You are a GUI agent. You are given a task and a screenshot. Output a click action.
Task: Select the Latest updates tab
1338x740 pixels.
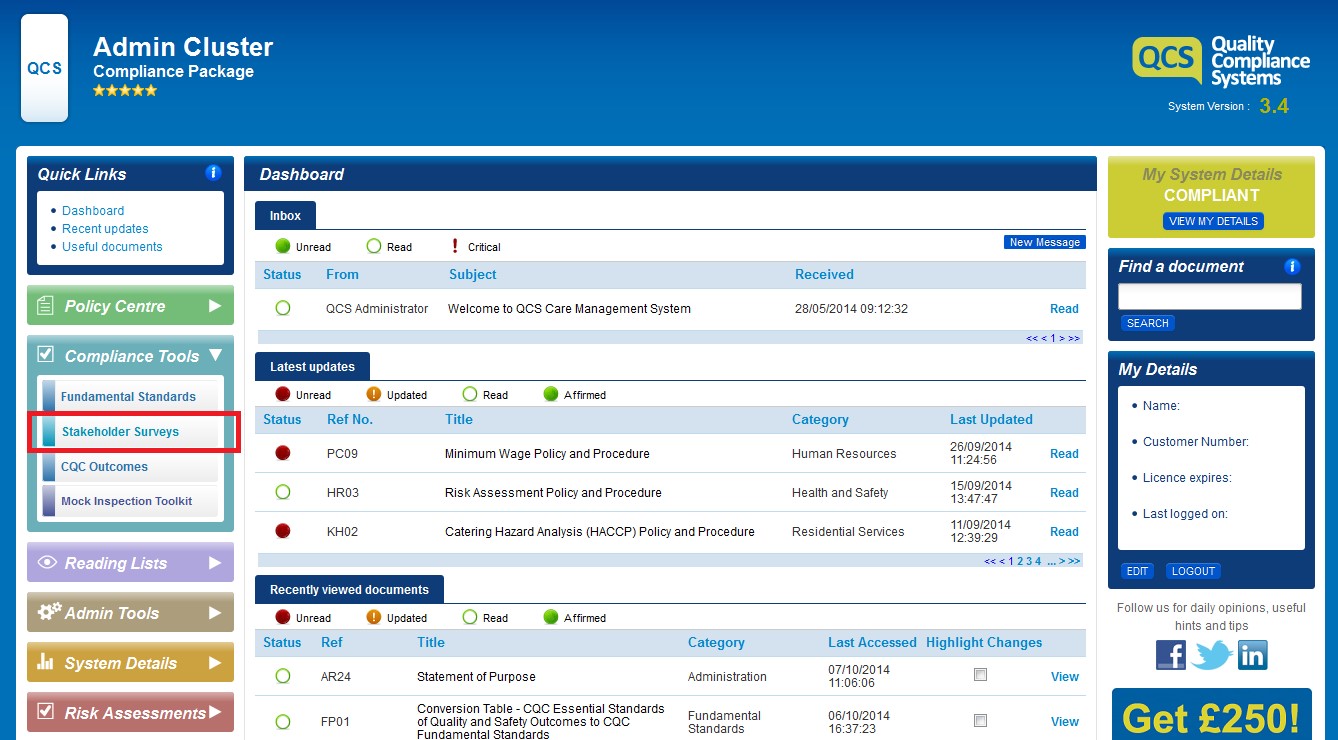[x=312, y=367]
